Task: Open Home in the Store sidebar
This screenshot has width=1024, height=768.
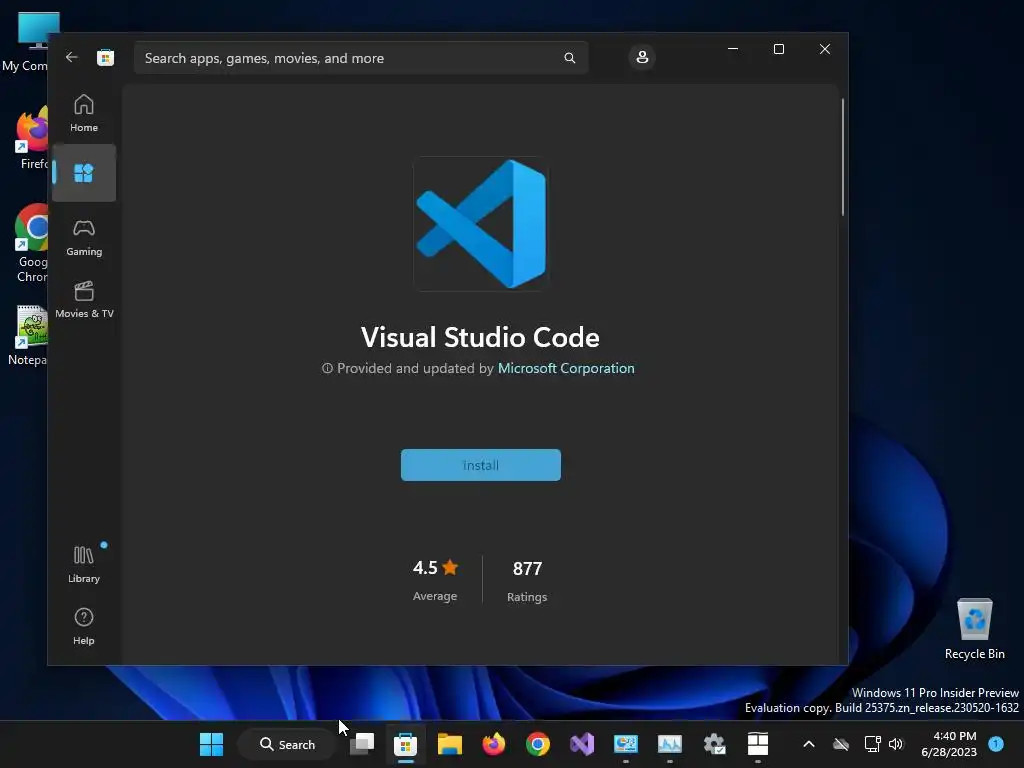Action: [x=84, y=113]
